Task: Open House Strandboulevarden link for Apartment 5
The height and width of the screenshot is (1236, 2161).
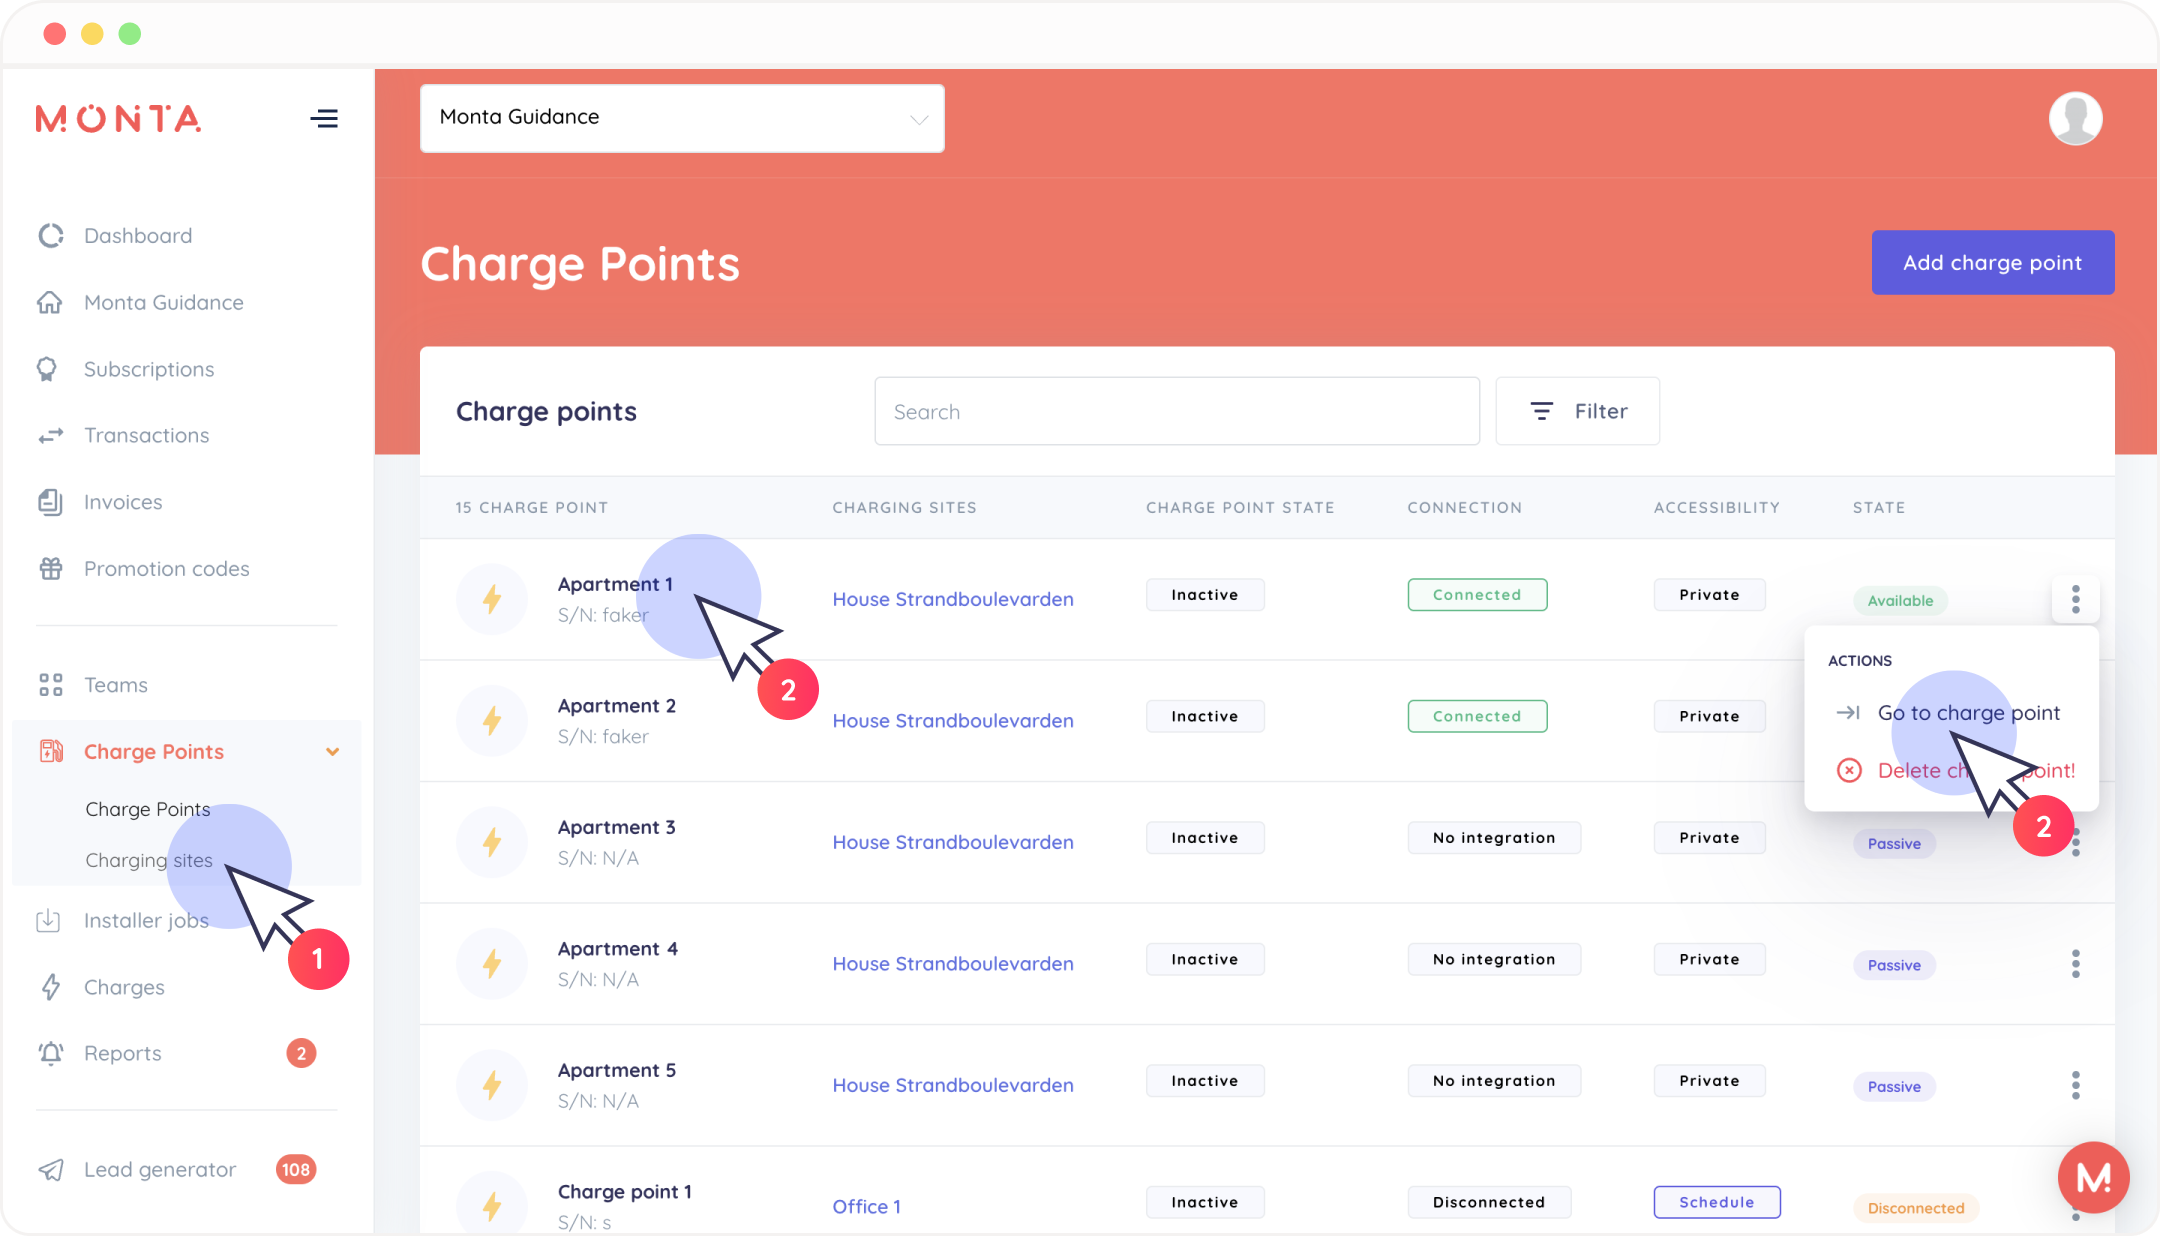Action: [x=953, y=1085]
